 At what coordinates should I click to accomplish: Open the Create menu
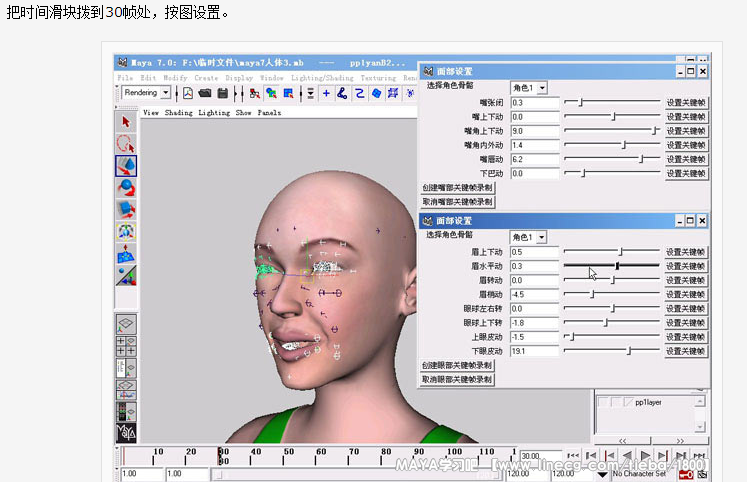click(x=206, y=78)
